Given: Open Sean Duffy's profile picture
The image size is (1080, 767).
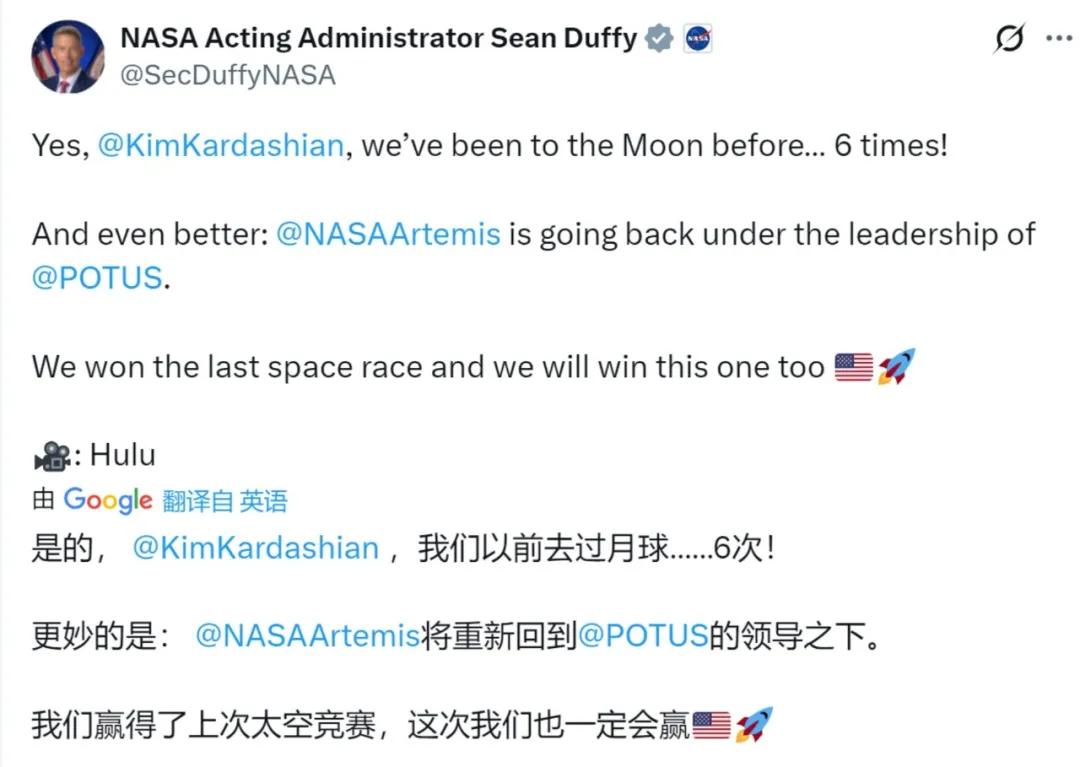Looking at the screenshot, I should (x=68, y=56).
